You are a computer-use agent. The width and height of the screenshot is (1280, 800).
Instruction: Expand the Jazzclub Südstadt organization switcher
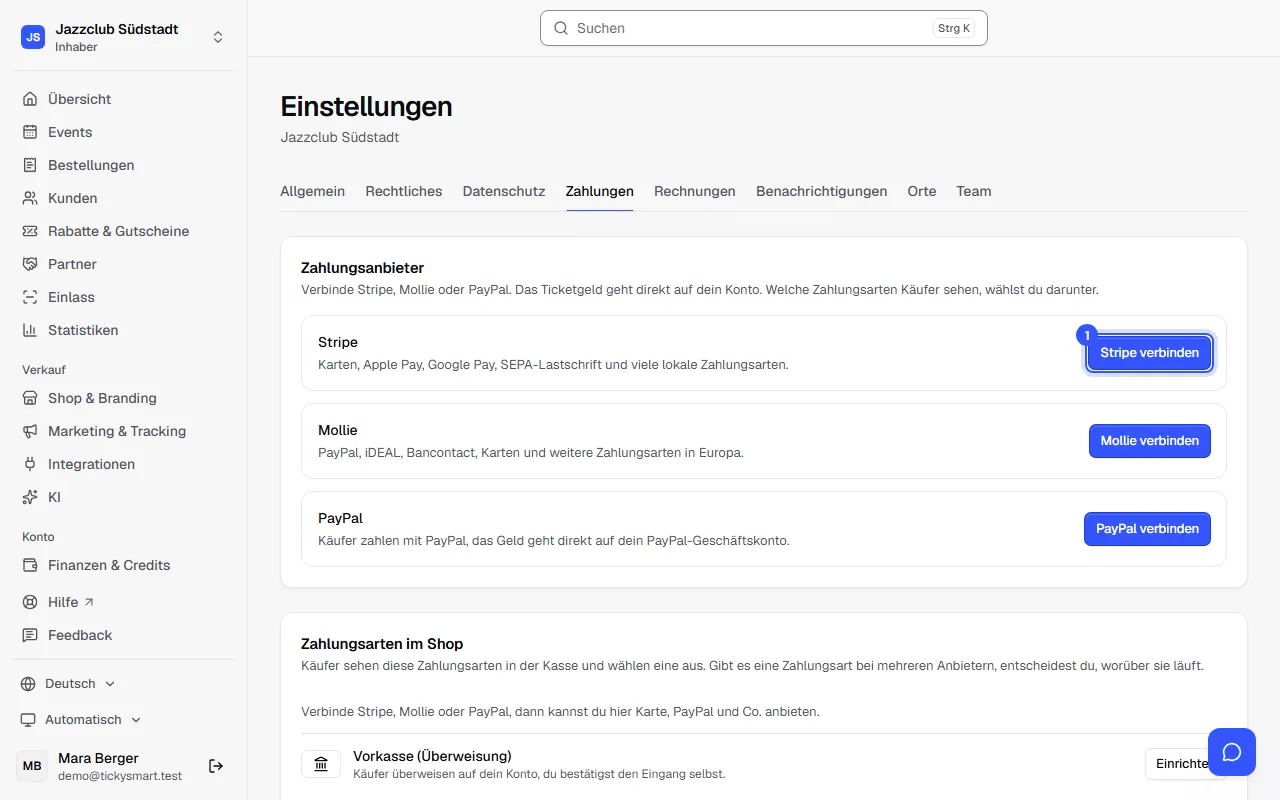point(123,37)
